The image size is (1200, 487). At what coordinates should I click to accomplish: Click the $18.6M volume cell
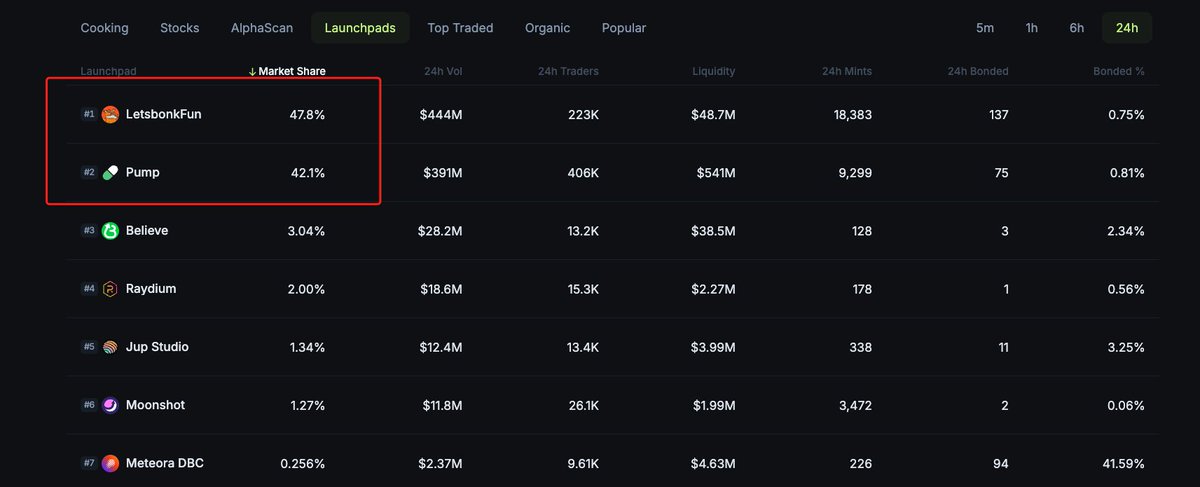(x=440, y=289)
